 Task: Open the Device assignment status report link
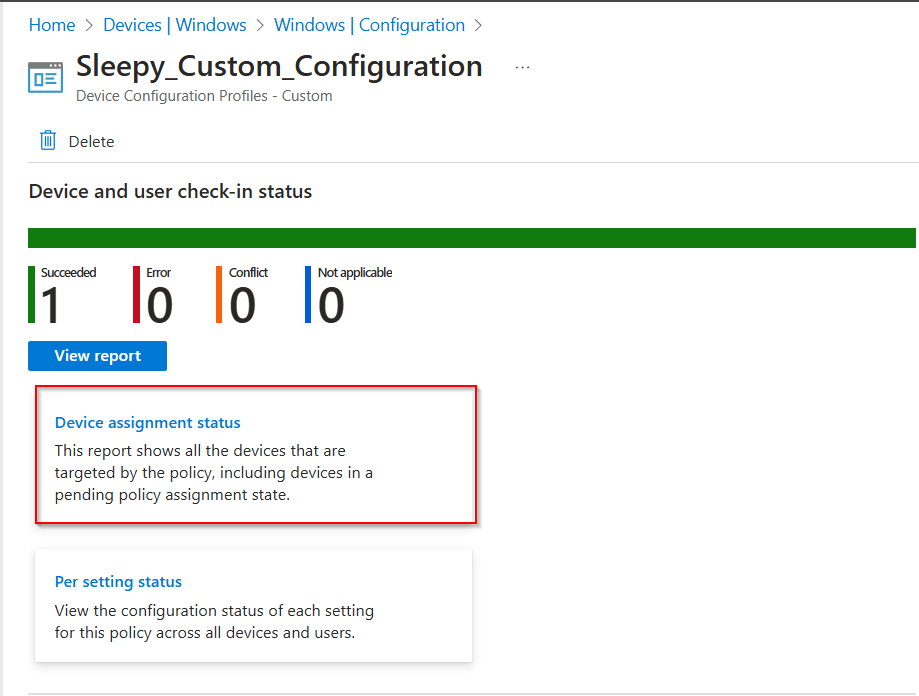click(x=148, y=423)
